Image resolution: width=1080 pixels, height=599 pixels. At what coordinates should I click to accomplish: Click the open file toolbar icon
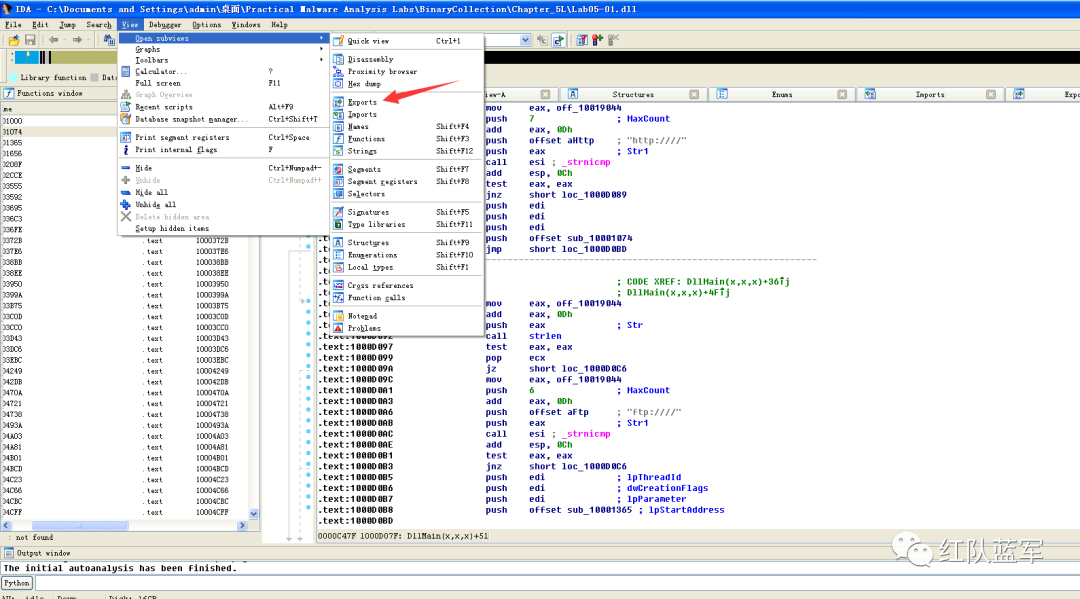(13, 40)
